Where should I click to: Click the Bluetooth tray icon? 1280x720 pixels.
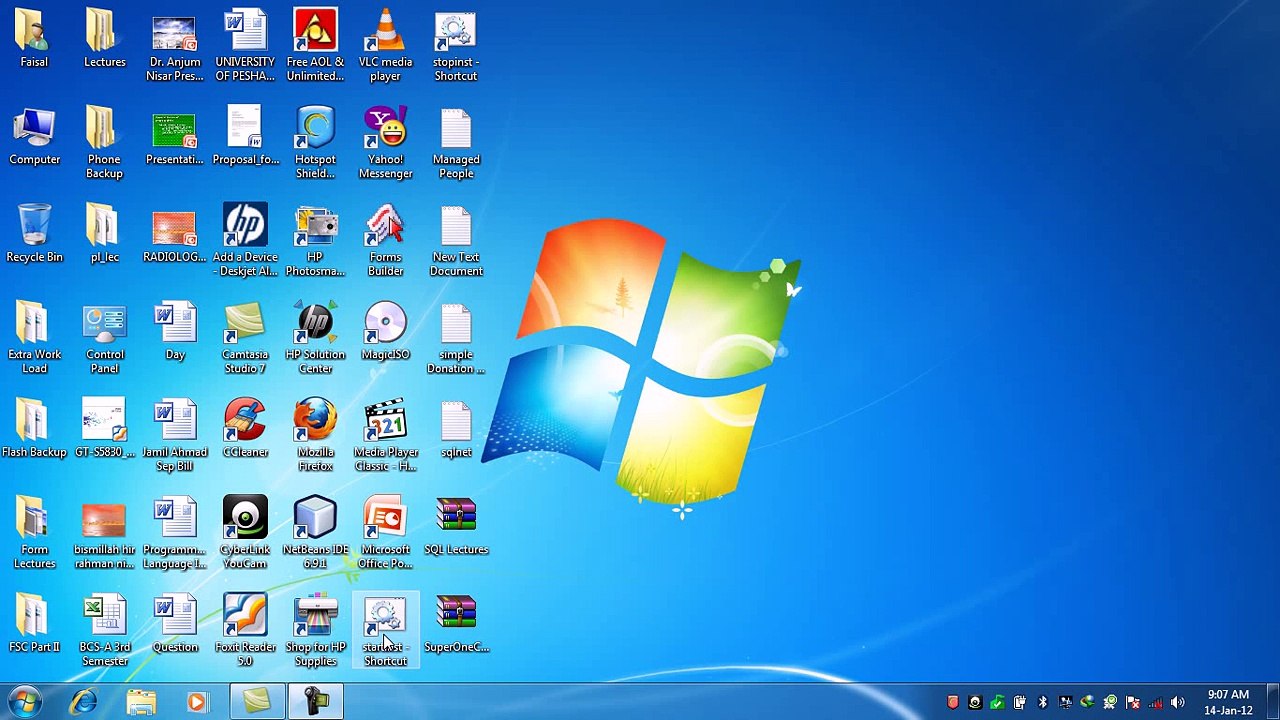[x=1042, y=702]
